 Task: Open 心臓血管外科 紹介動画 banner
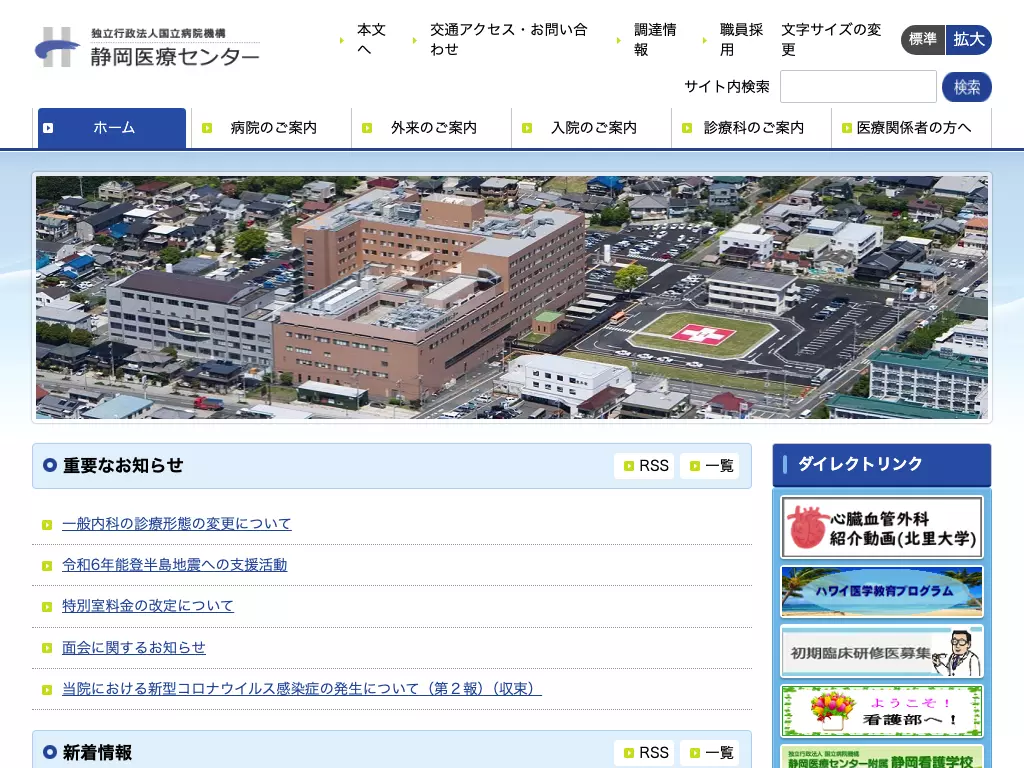pyautogui.click(x=882, y=527)
